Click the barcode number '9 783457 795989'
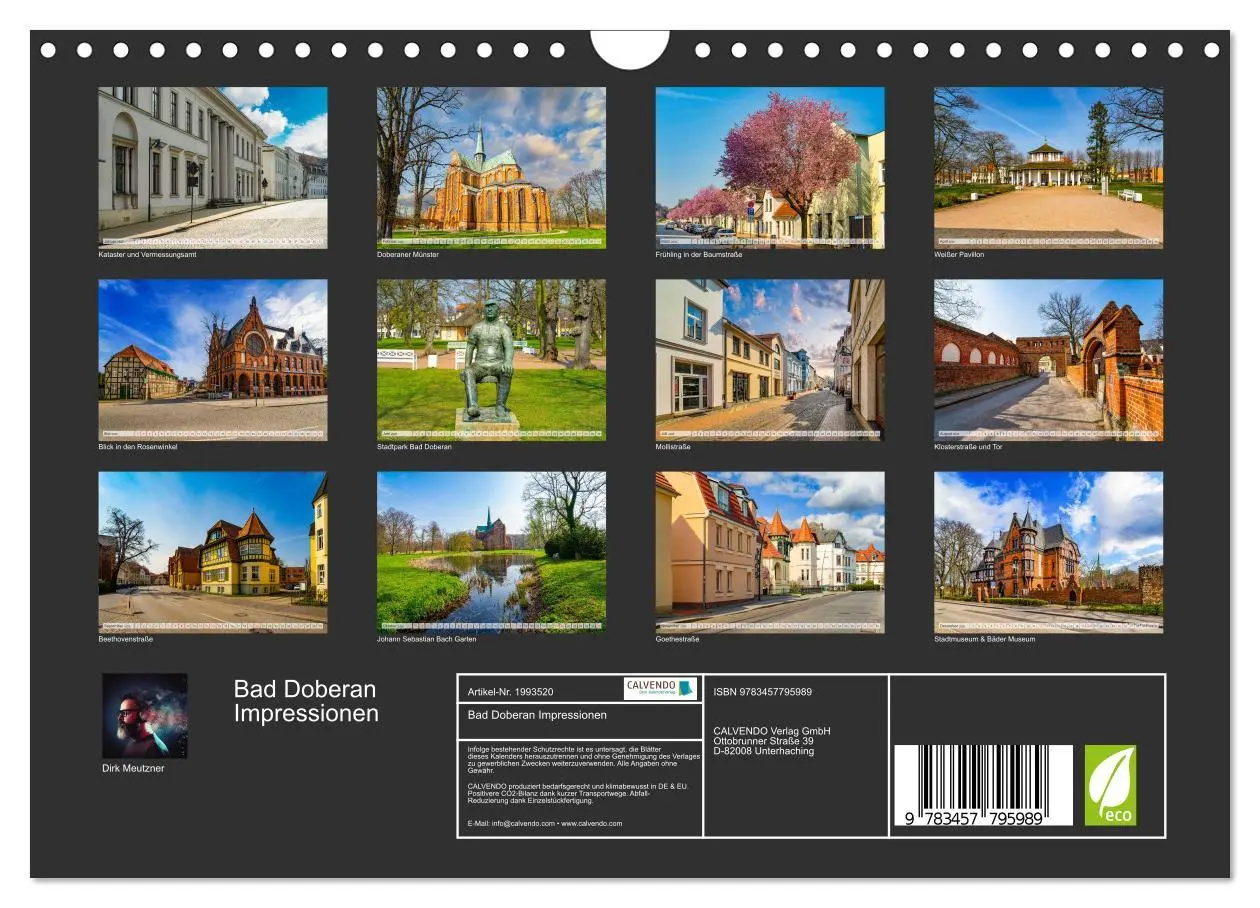1260x908 pixels. pos(975,818)
